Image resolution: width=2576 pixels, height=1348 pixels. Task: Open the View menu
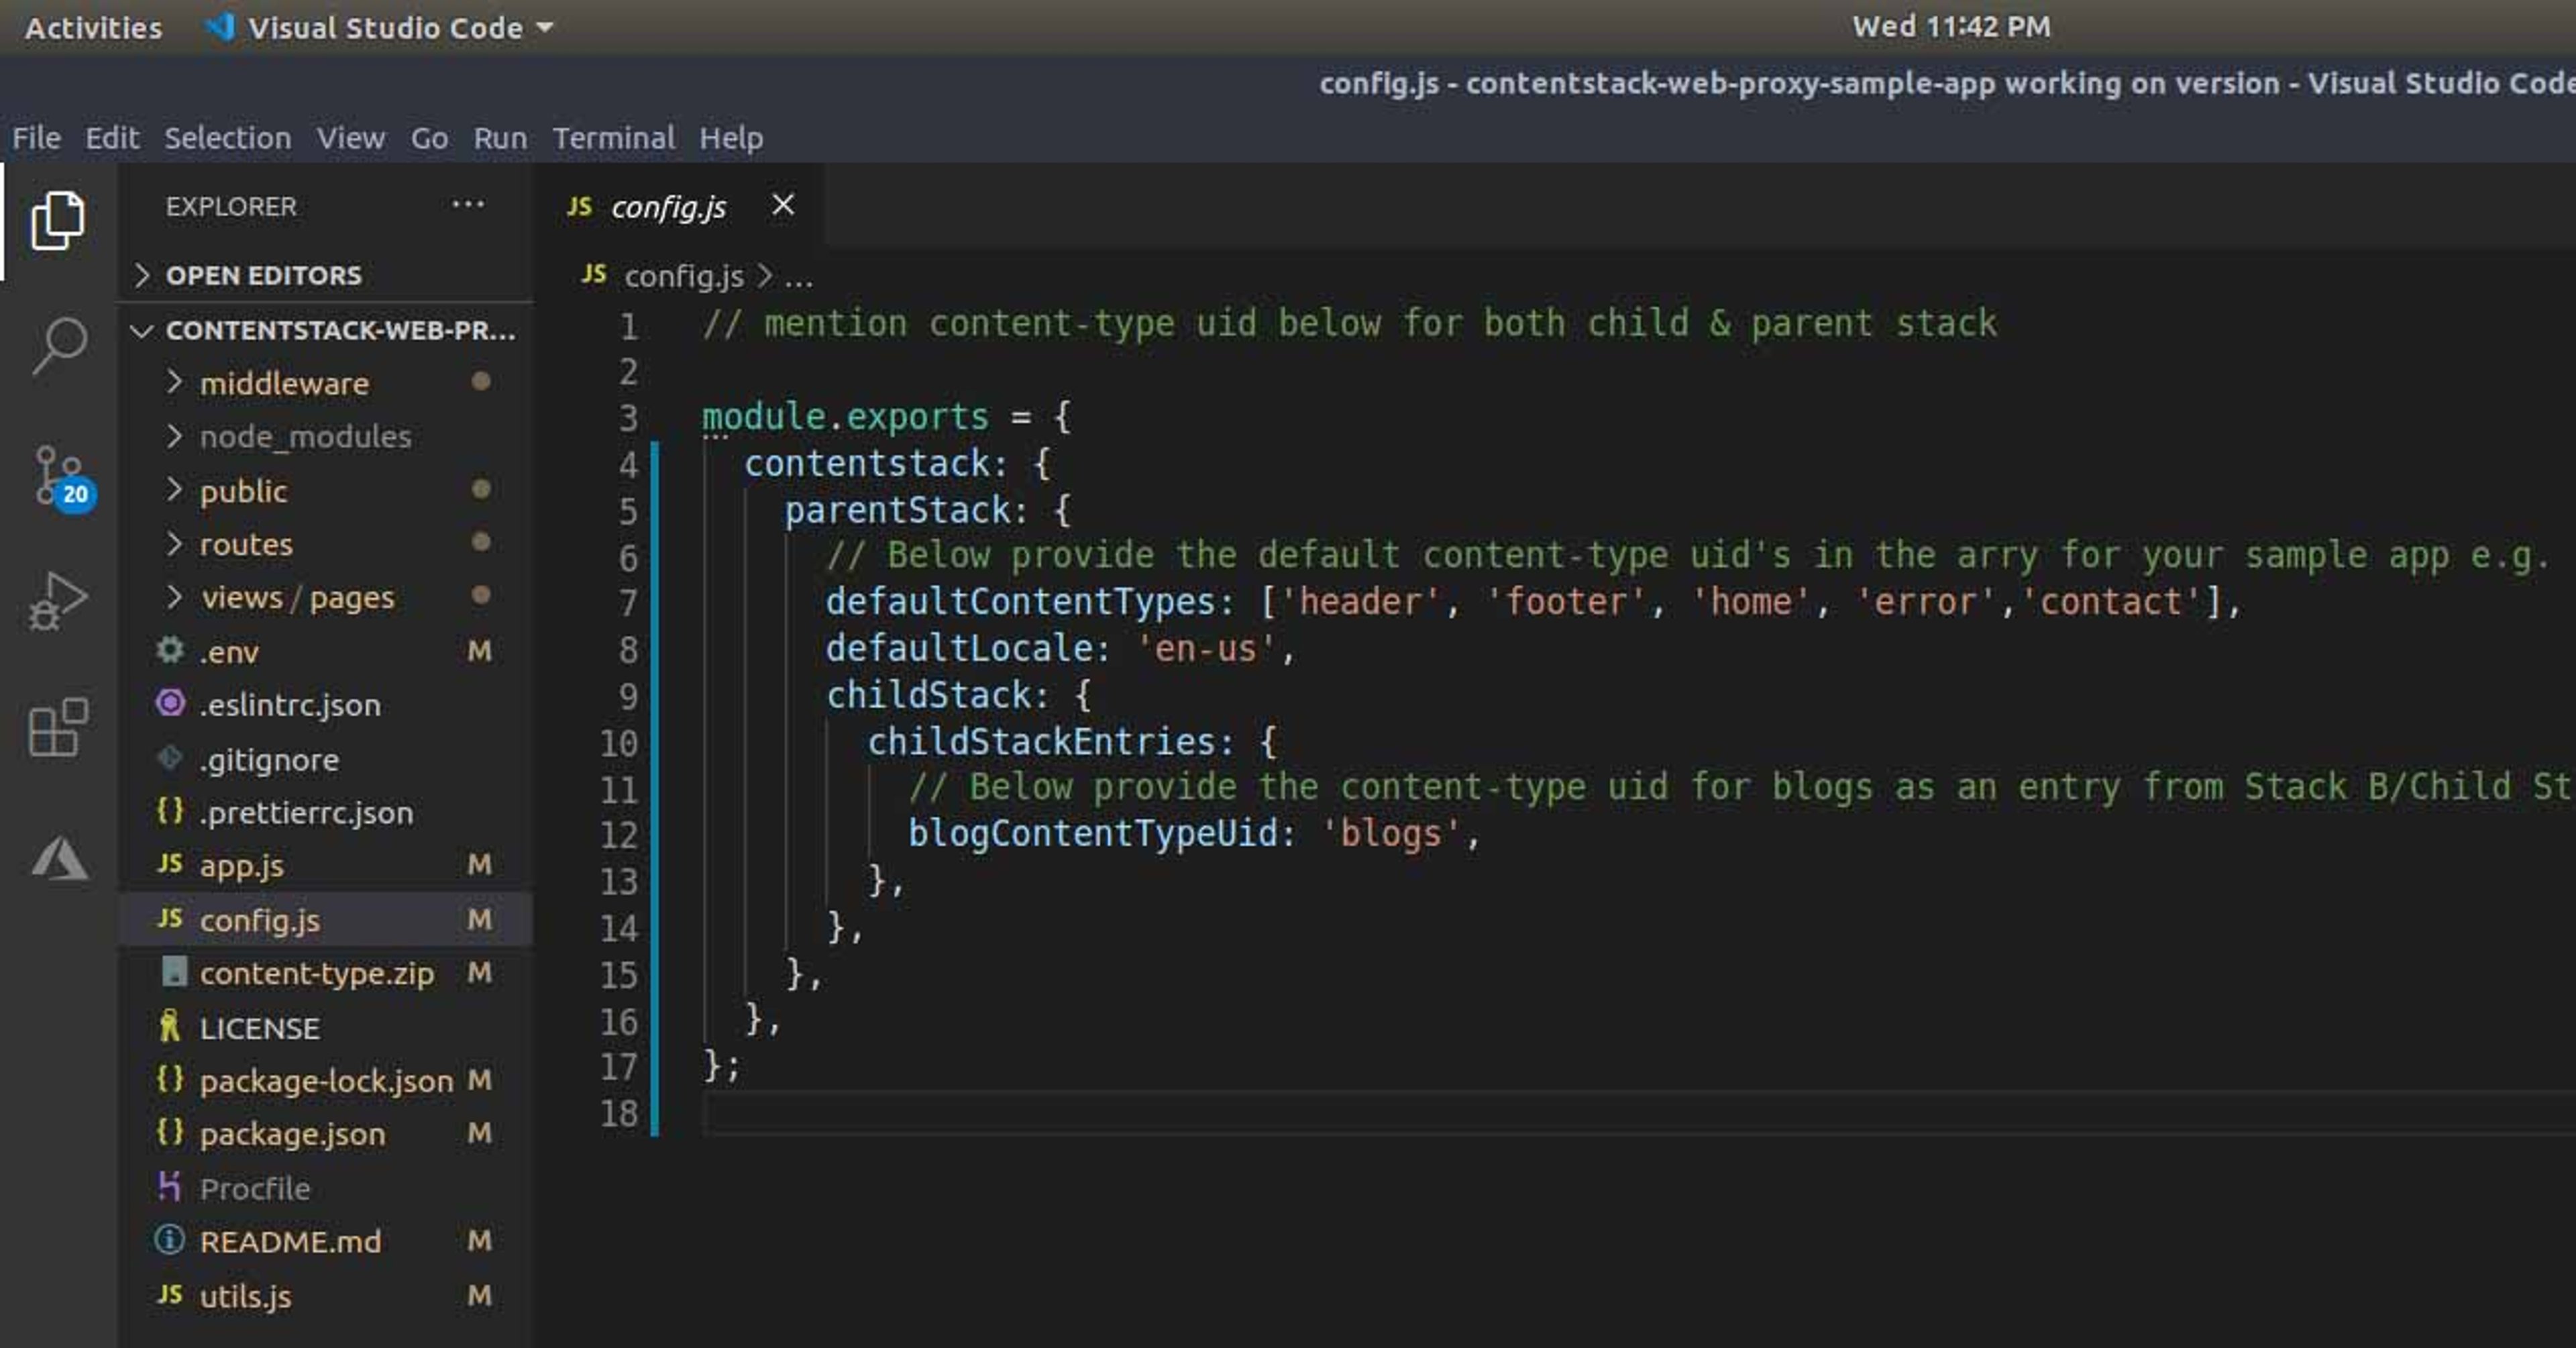pyautogui.click(x=351, y=138)
